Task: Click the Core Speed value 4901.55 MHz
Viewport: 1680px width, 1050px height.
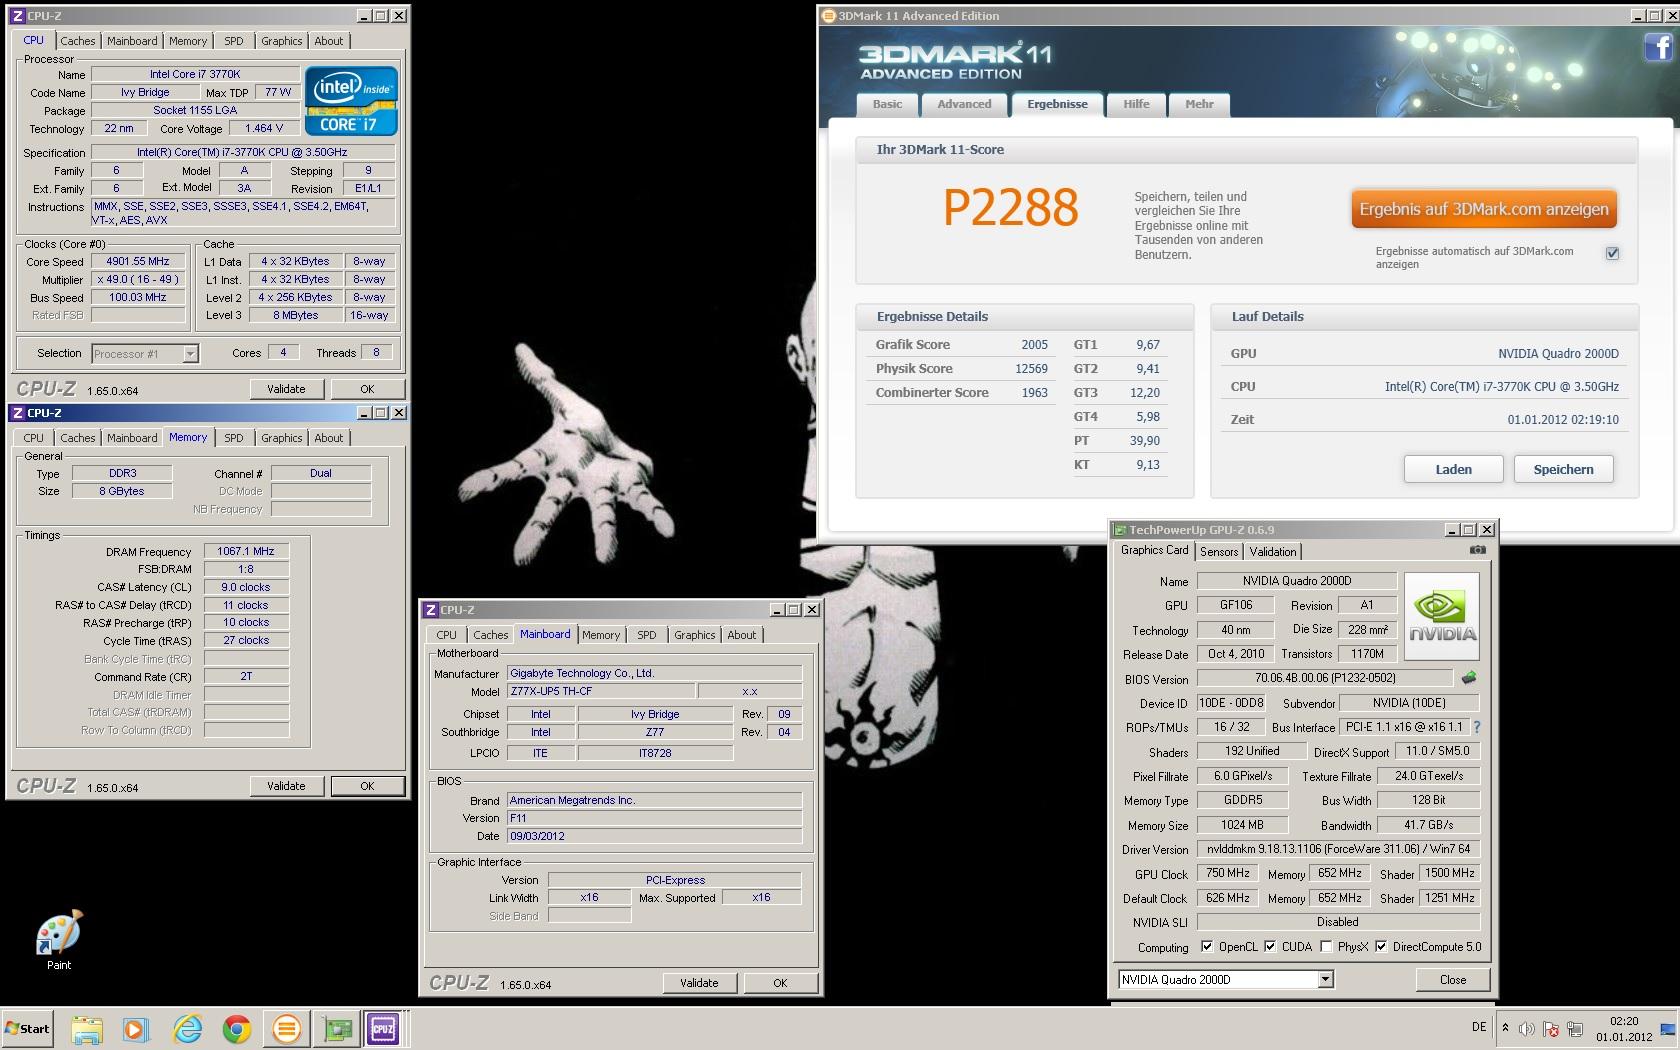Action: click(138, 262)
